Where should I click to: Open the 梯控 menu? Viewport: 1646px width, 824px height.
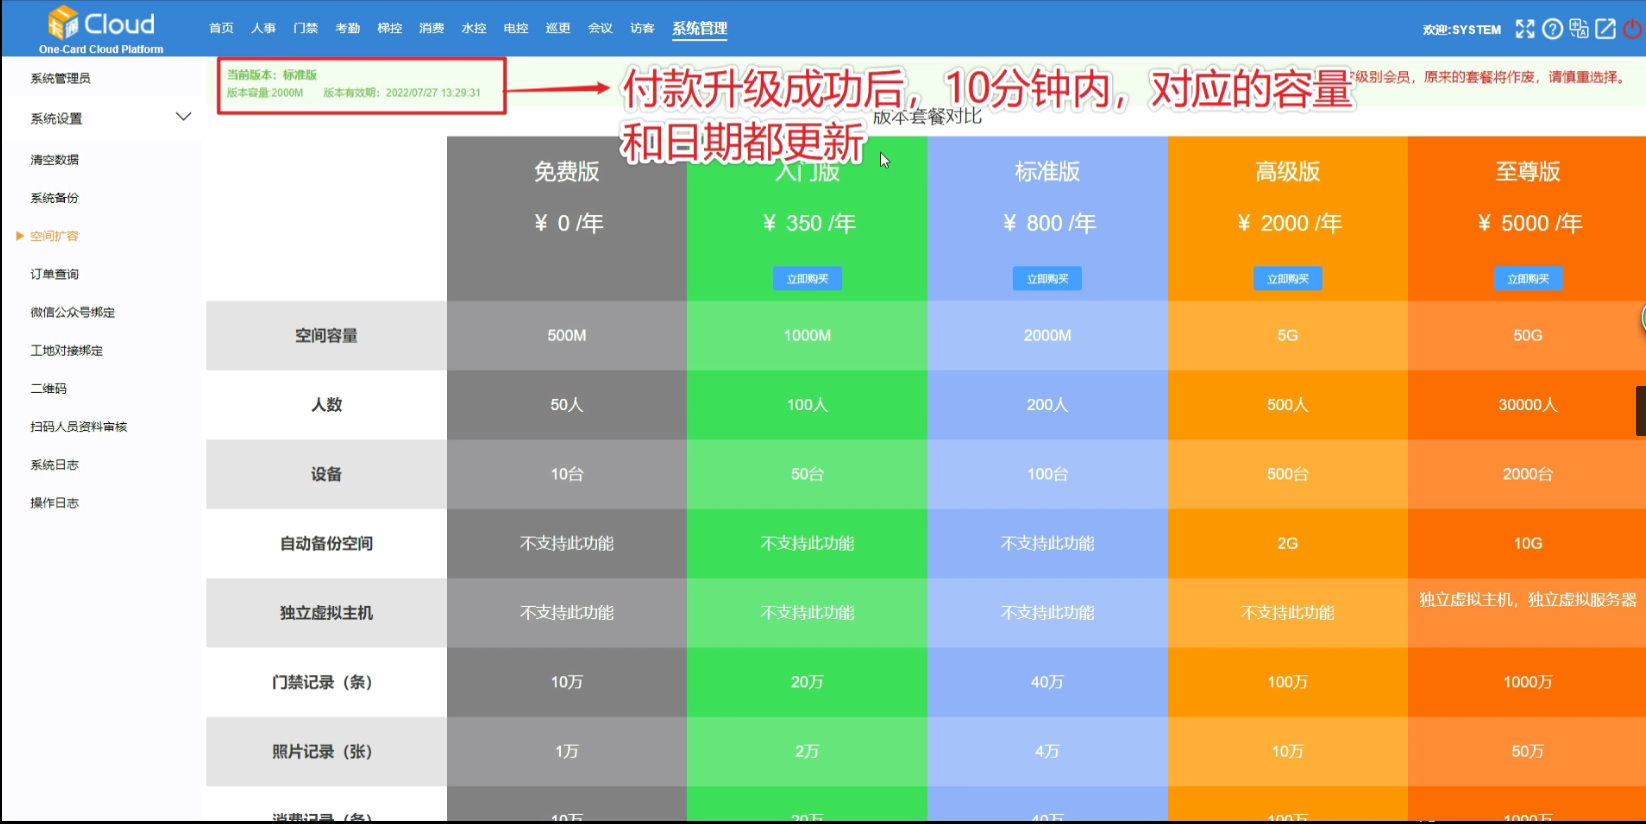coord(389,28)
